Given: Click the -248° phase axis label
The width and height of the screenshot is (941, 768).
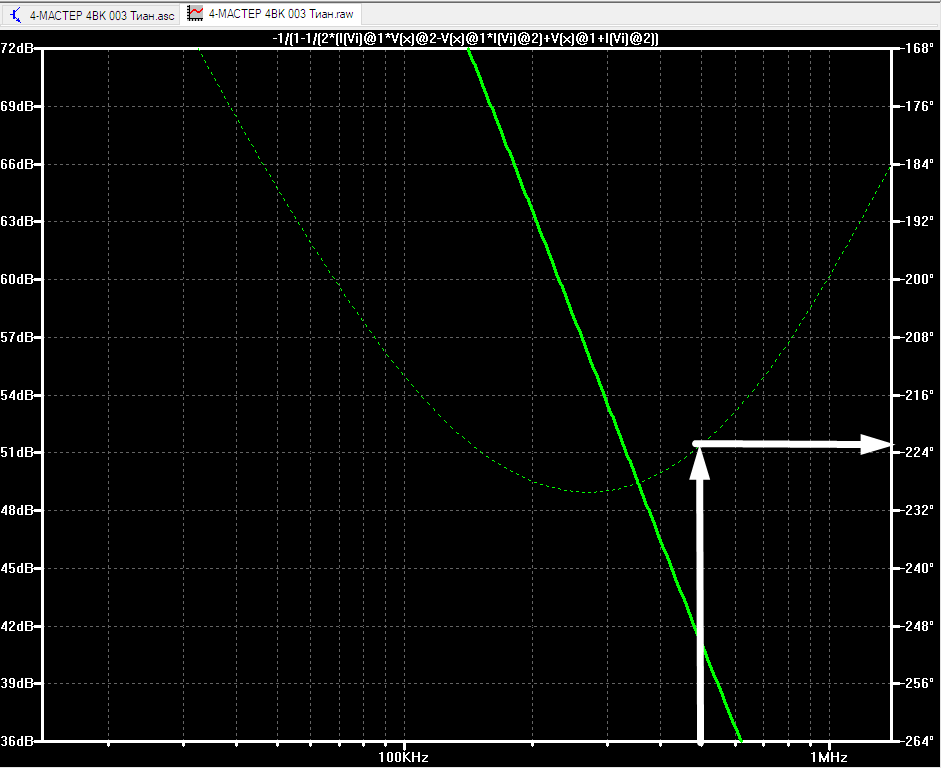Looking at the screenshot, I should pyautogui.click(x=918, y=626).
